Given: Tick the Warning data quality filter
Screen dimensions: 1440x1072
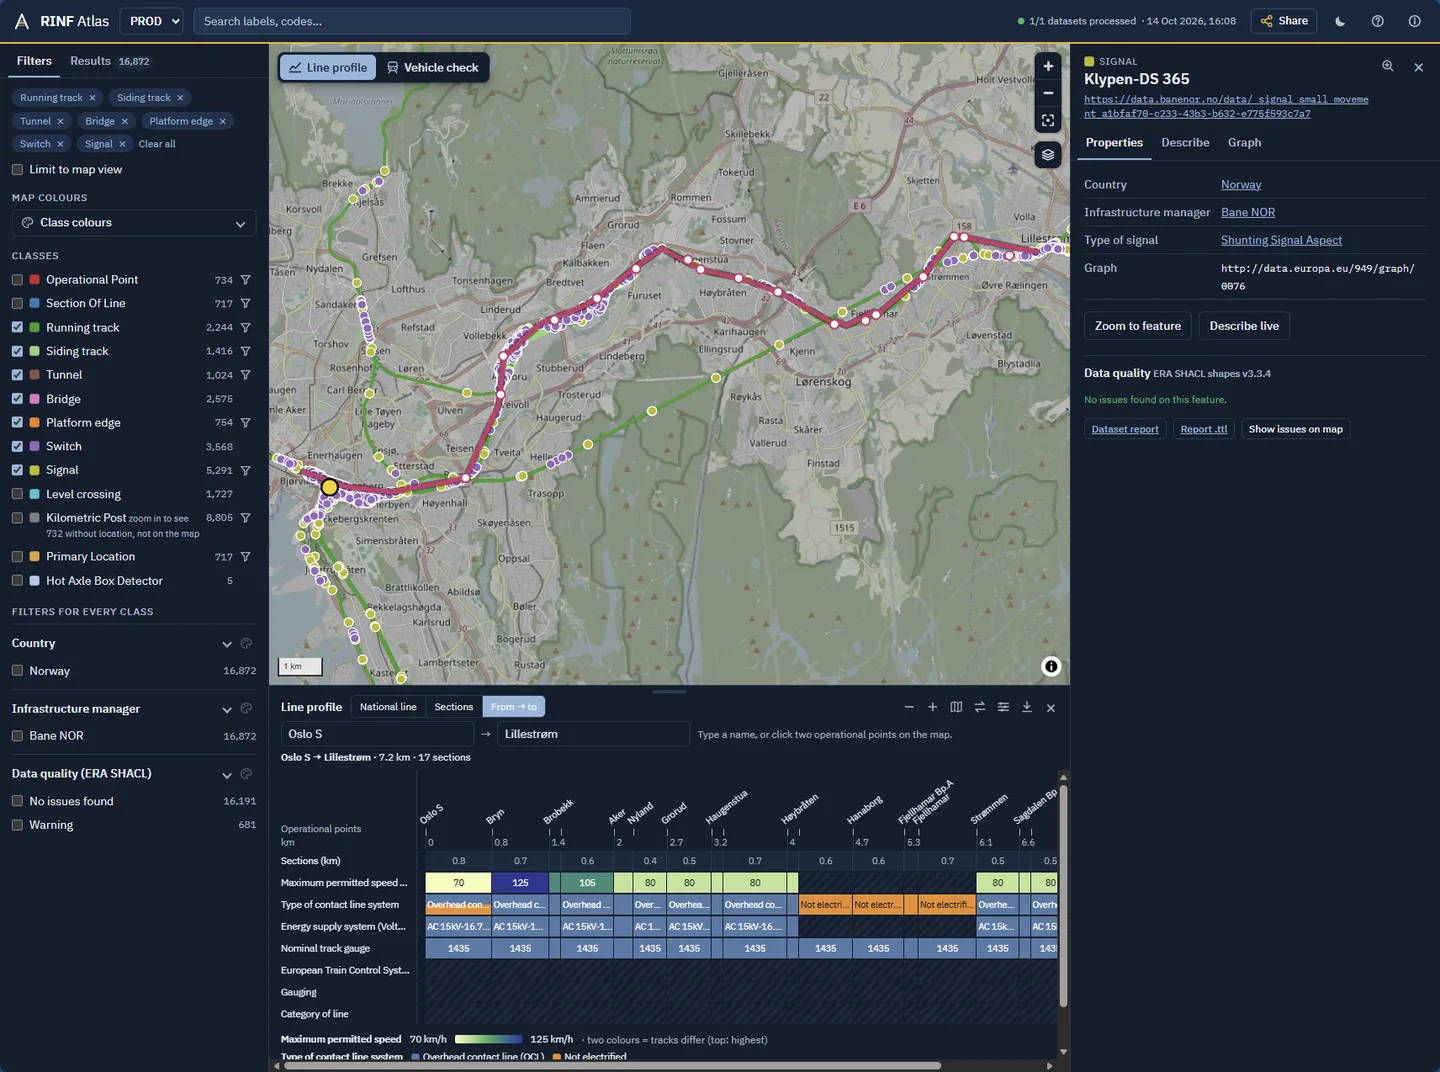Looking at the screenshot, I should (17, 825).
